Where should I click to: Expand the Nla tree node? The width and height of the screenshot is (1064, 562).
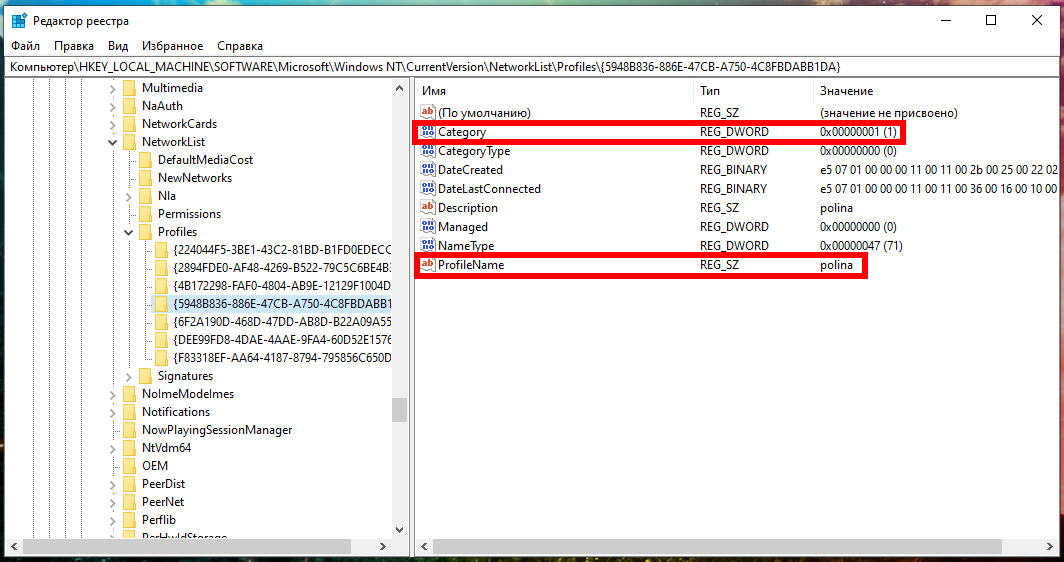(x=129, y=196)
